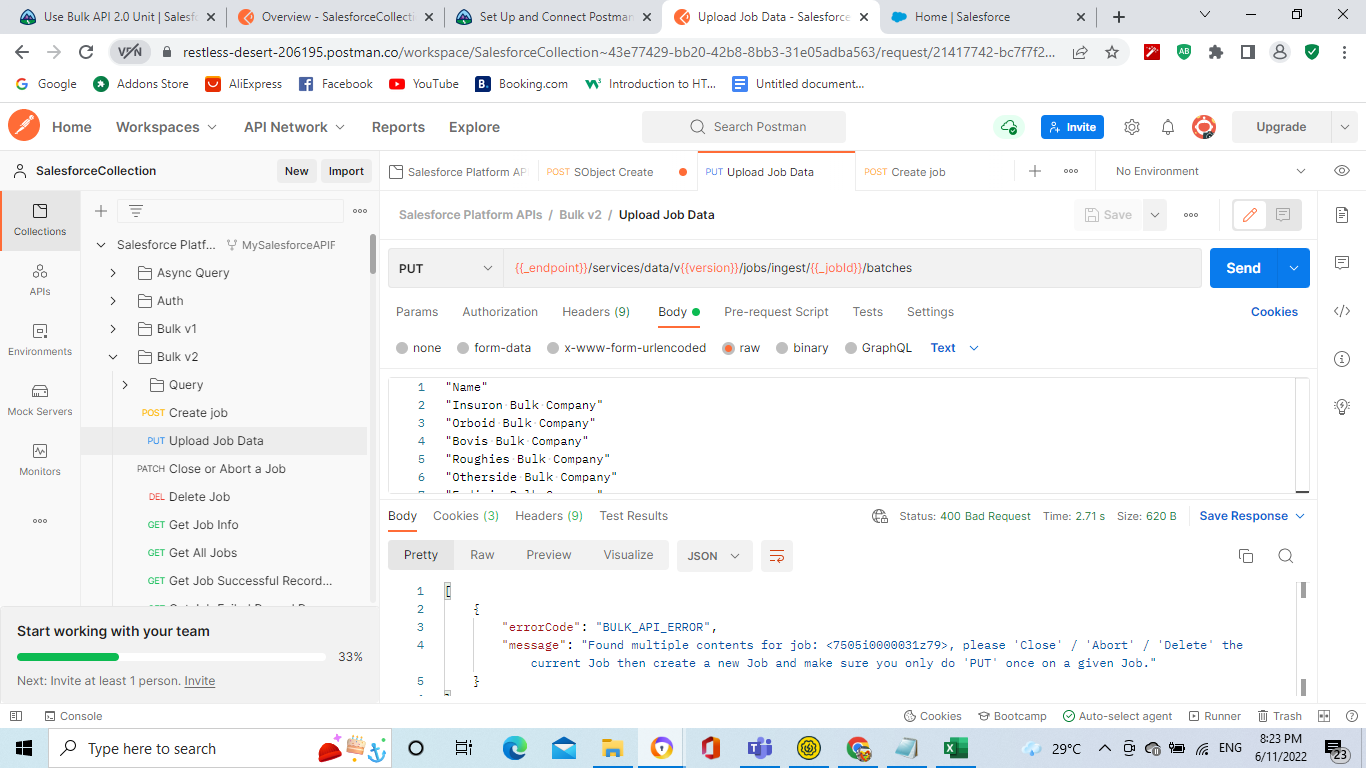Viewport: 1366px width, 768px height.
Task: Open the JSON response format dropdown
Action: [x=714, y=556]
